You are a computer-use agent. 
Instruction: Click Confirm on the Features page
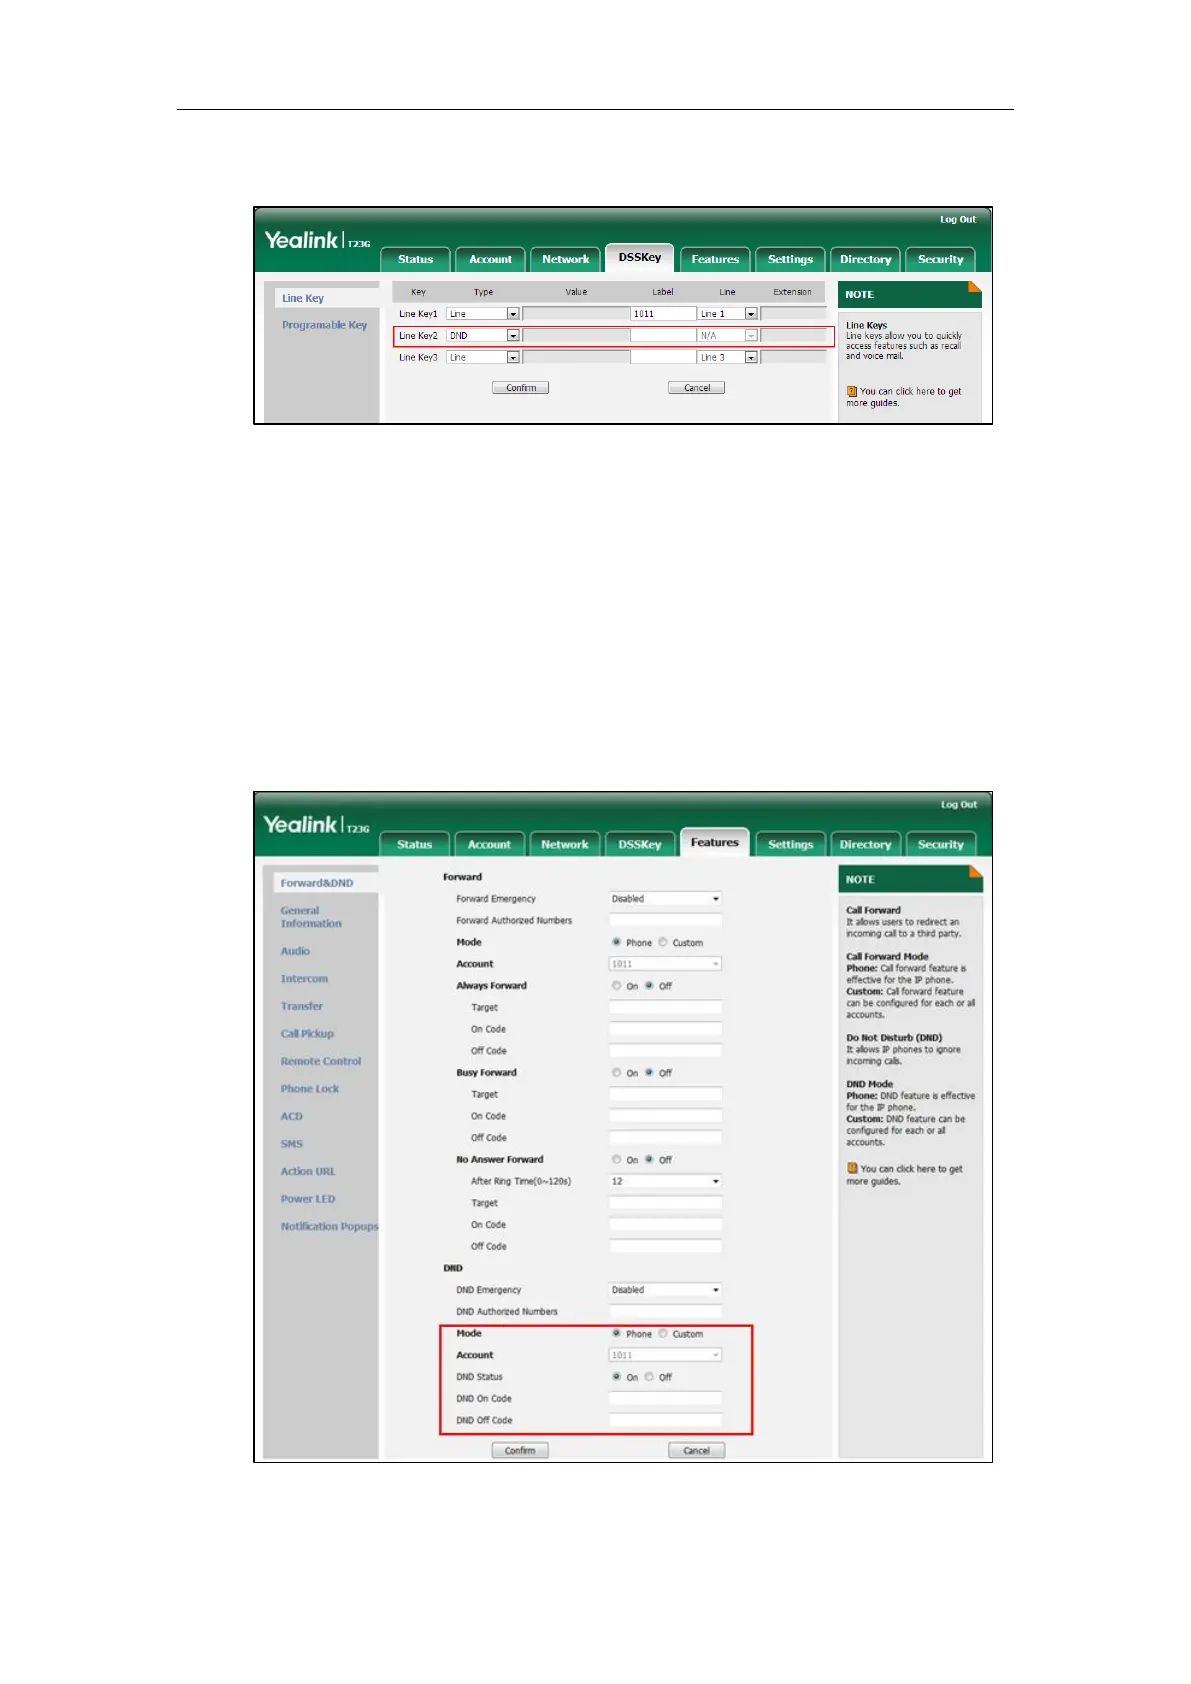pos(520,1450)
